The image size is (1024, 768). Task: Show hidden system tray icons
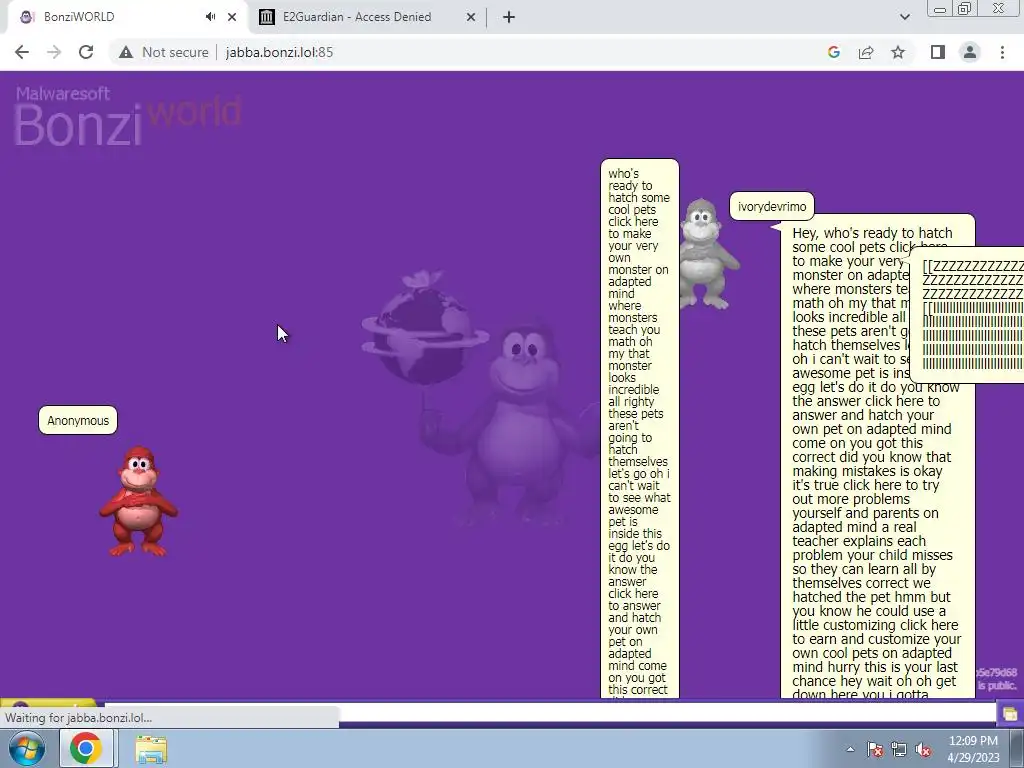[x=850, y=749]
